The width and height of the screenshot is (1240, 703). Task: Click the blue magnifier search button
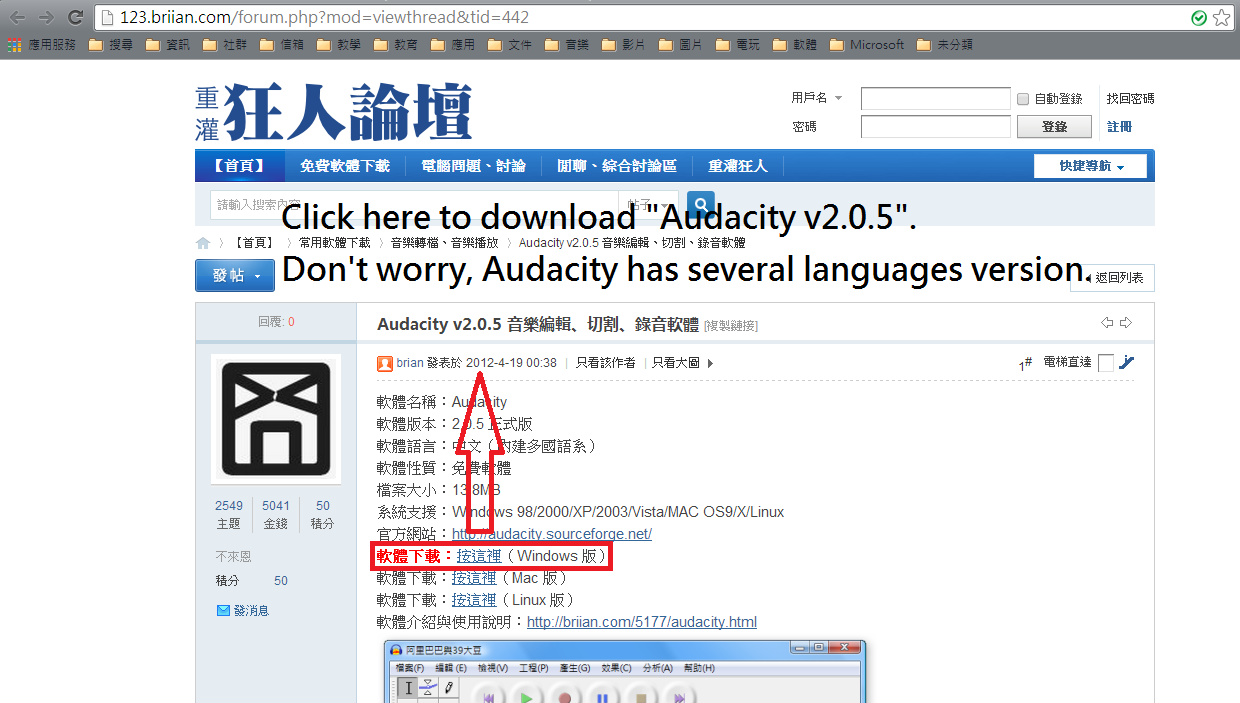701,204
